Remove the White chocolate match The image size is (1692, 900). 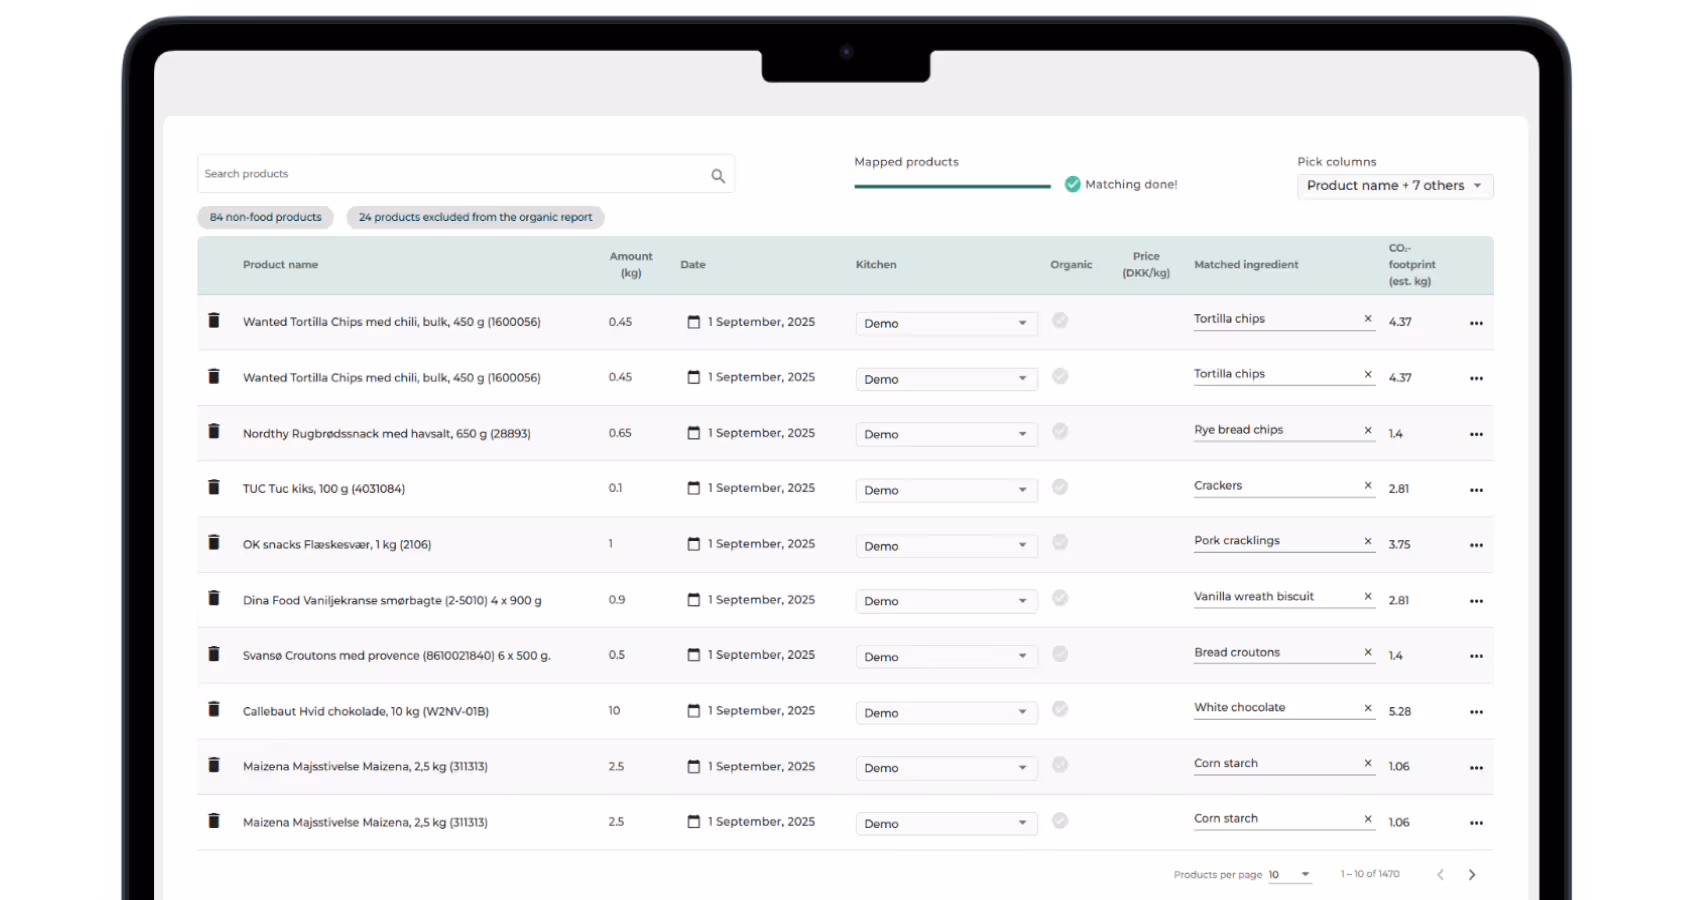click(x=1368, y=708)
